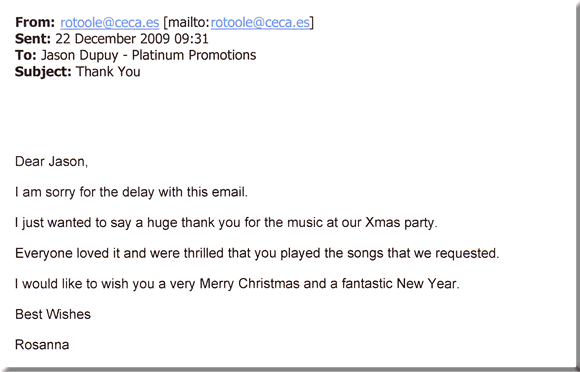The width and height of the screenshot is (580, 372).
Task: Click the words New Year
Action: [426, 284]
